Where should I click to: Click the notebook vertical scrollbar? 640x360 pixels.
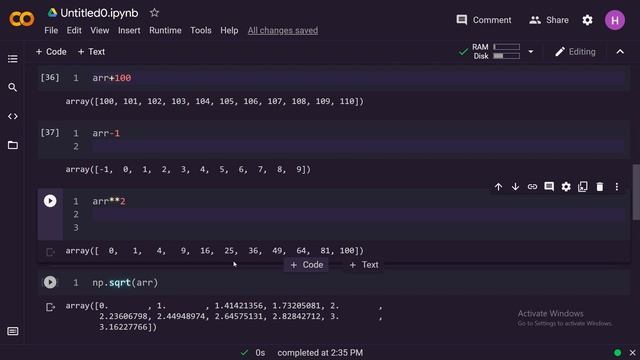tap(636, 192)
